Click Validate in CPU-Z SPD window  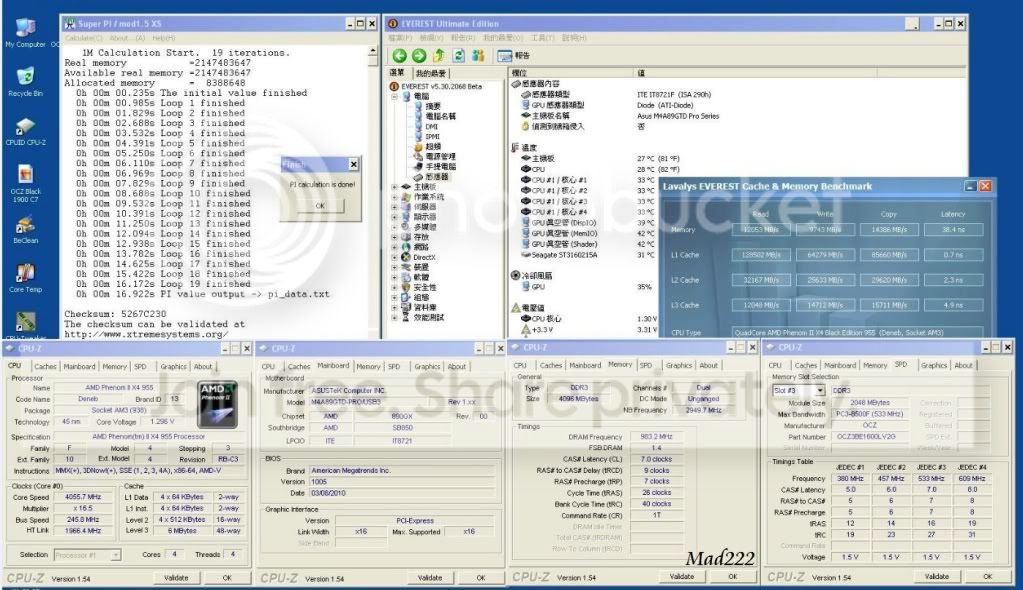click(936, 576)
